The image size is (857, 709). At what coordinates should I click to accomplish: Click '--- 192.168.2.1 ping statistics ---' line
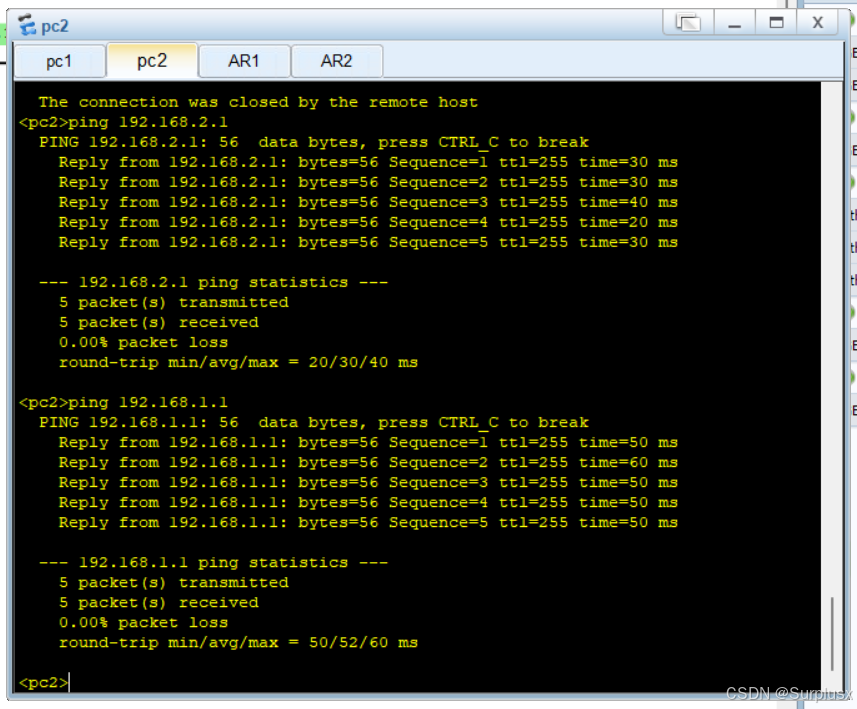[213, 283]
